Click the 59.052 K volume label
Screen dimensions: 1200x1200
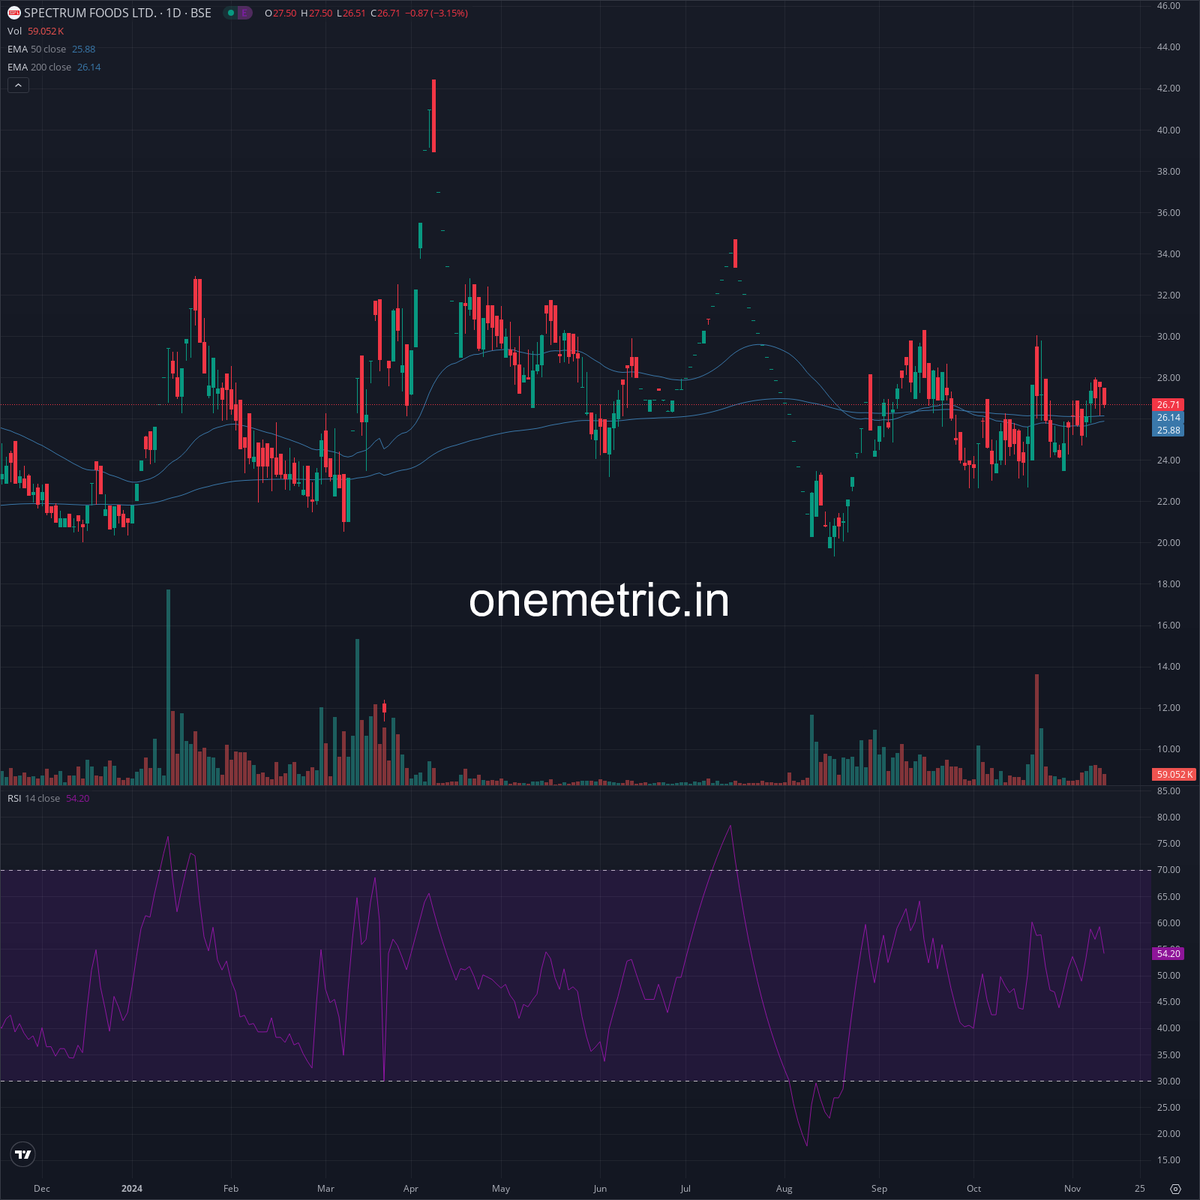pyautogui.click(x=1174, y=774)
